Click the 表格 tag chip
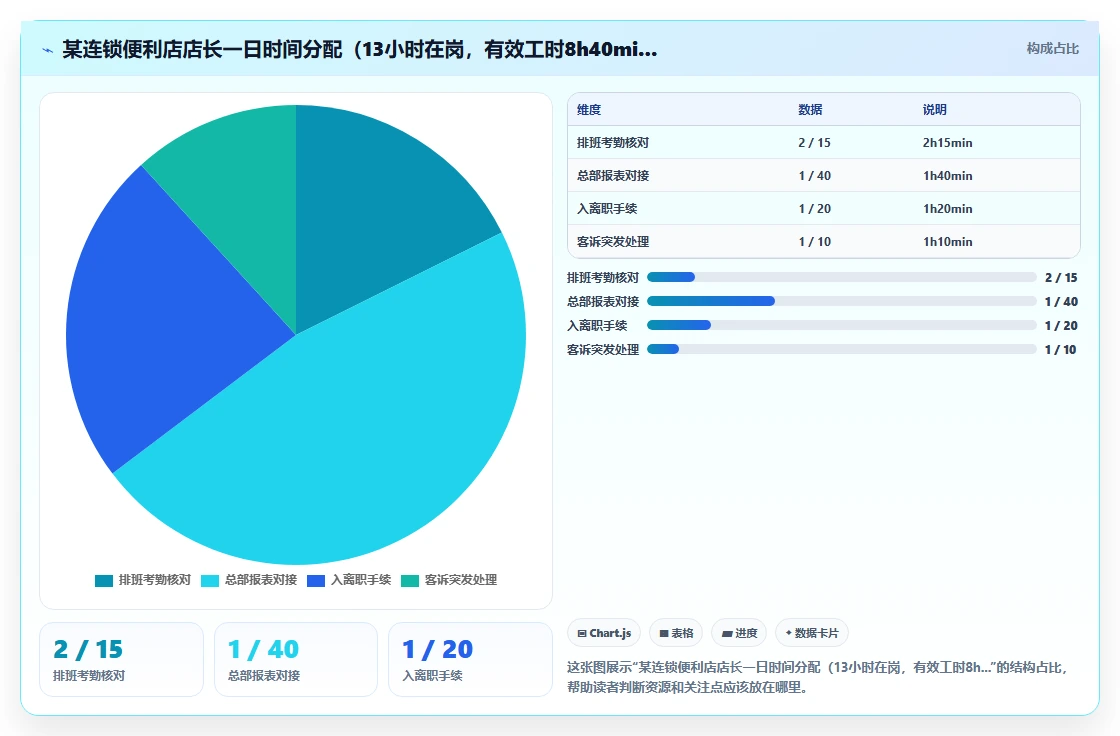Image resolution: width=1120 pixels, height=736 pixels. (676, 633)
